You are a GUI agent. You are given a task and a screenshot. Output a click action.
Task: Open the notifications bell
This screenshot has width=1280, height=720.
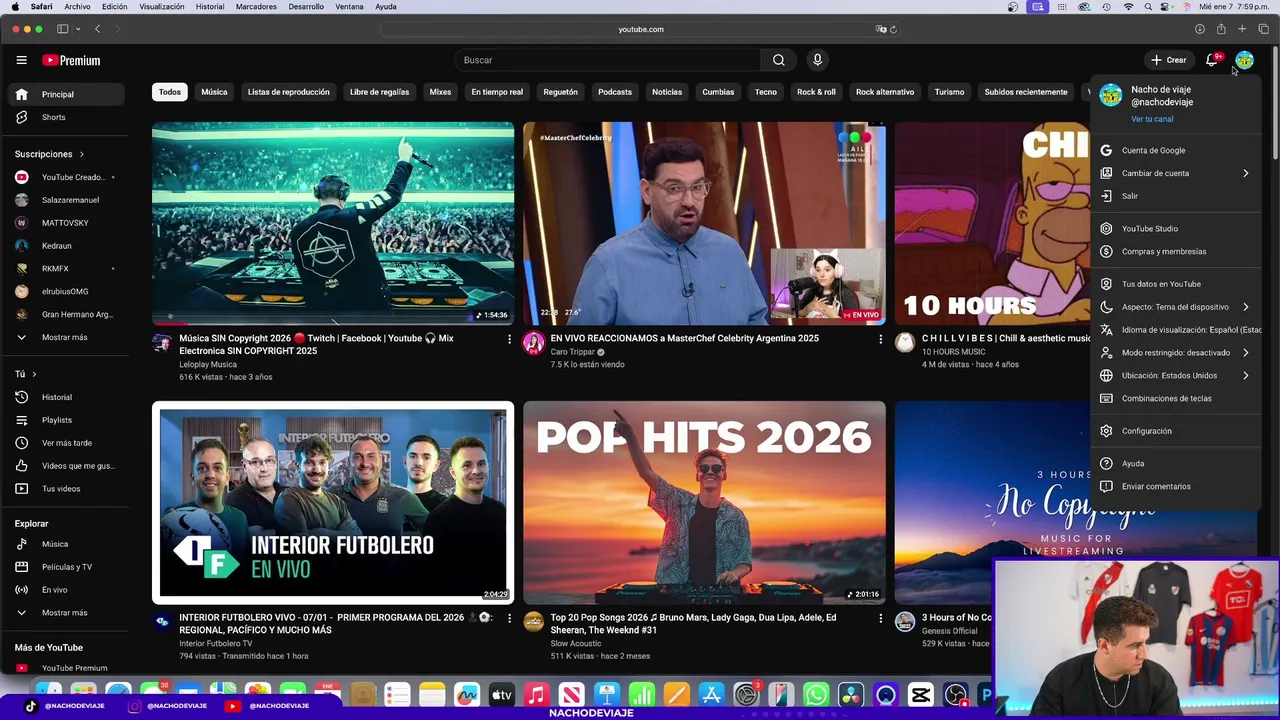click(x=1212, y=60)
